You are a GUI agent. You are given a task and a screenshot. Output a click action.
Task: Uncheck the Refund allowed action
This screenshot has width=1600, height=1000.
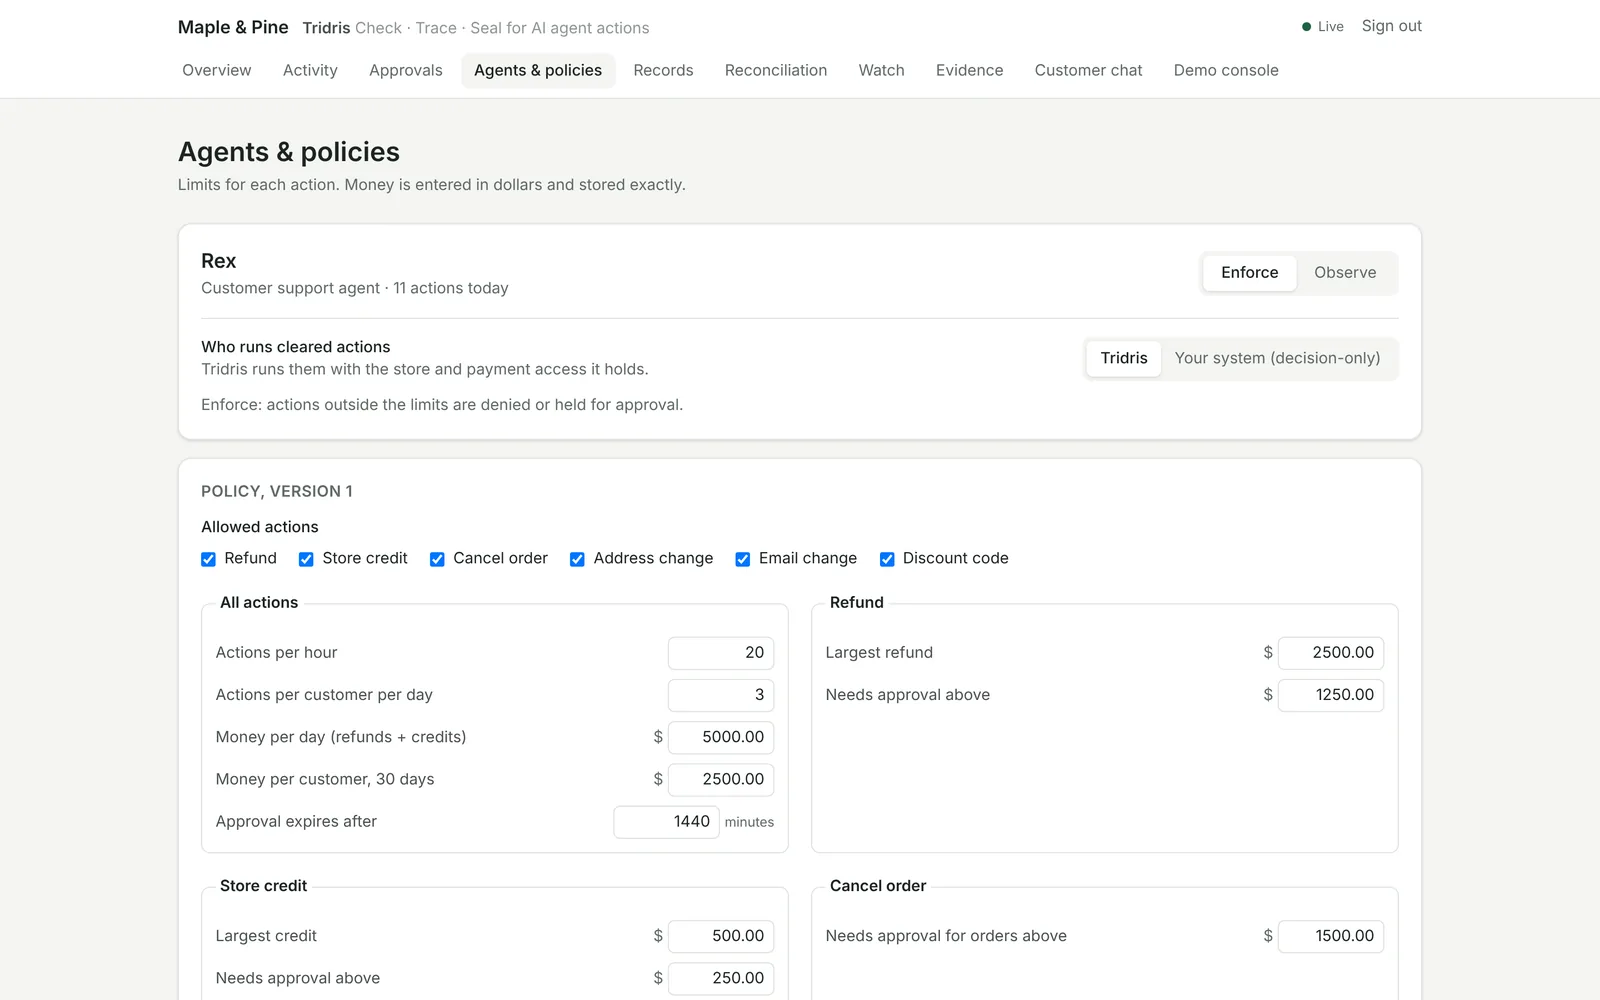(x=208, y=559)
